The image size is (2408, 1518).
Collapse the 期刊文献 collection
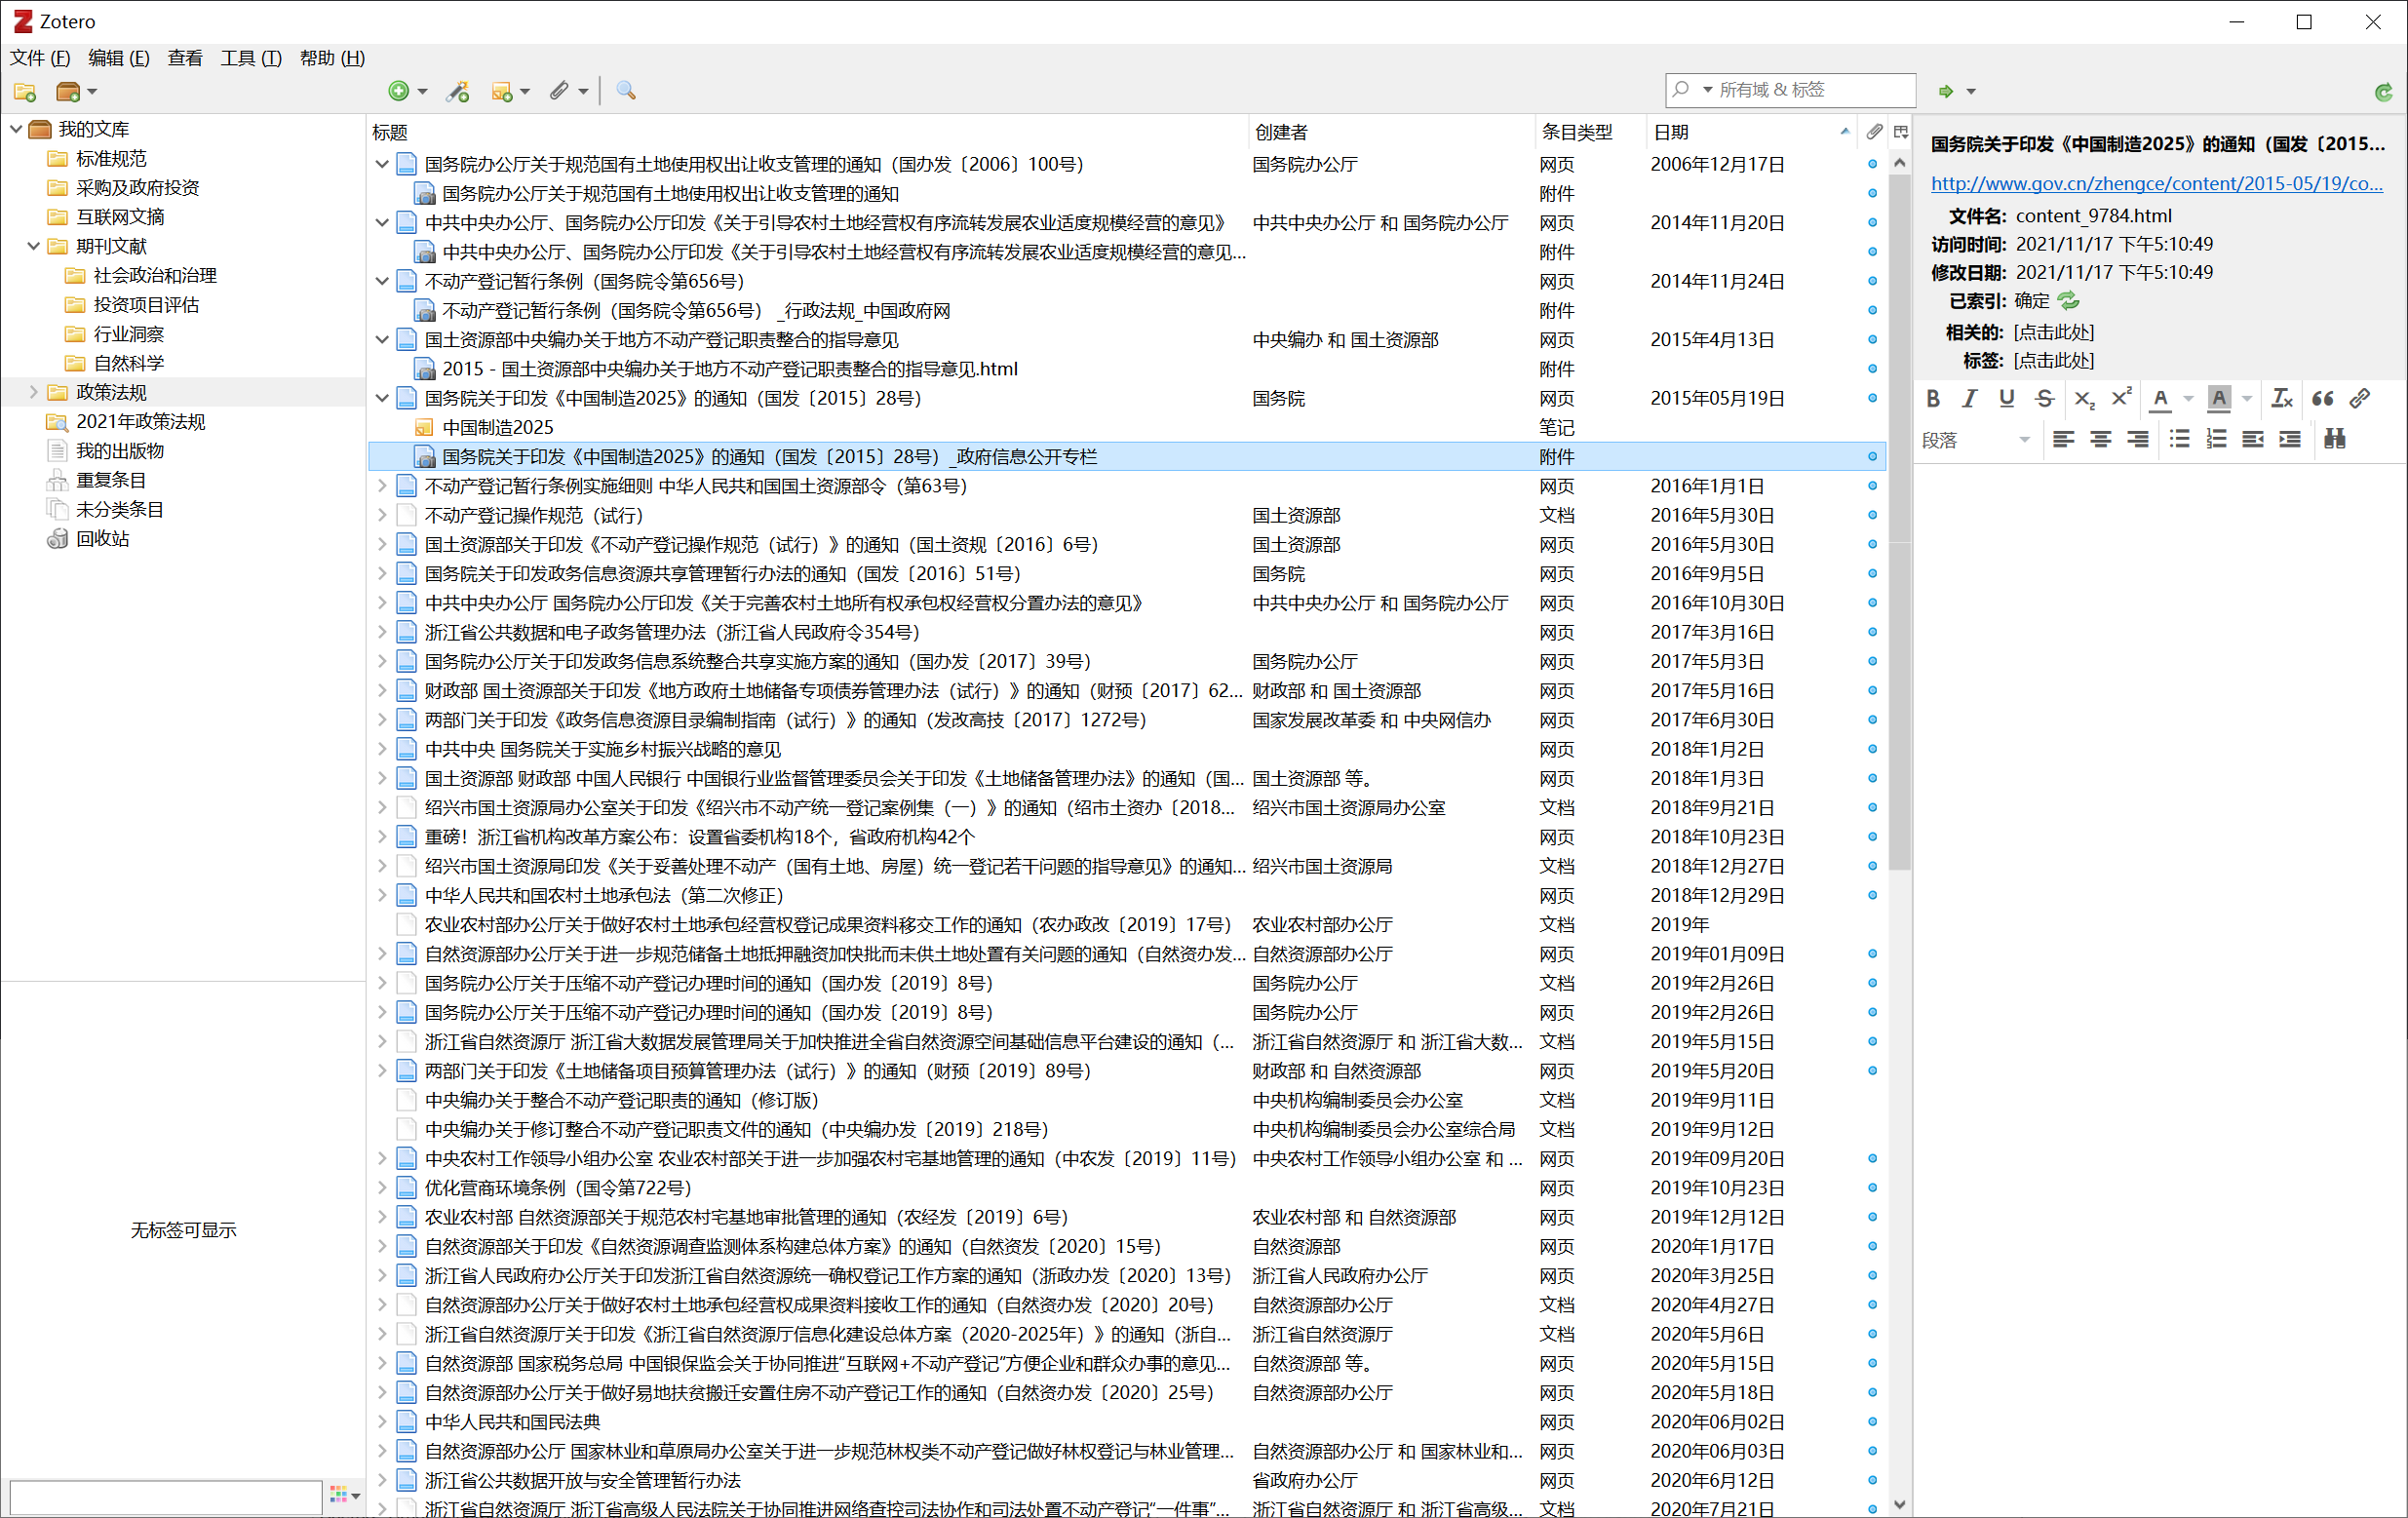pyautogui.click(x=33, y=246)
